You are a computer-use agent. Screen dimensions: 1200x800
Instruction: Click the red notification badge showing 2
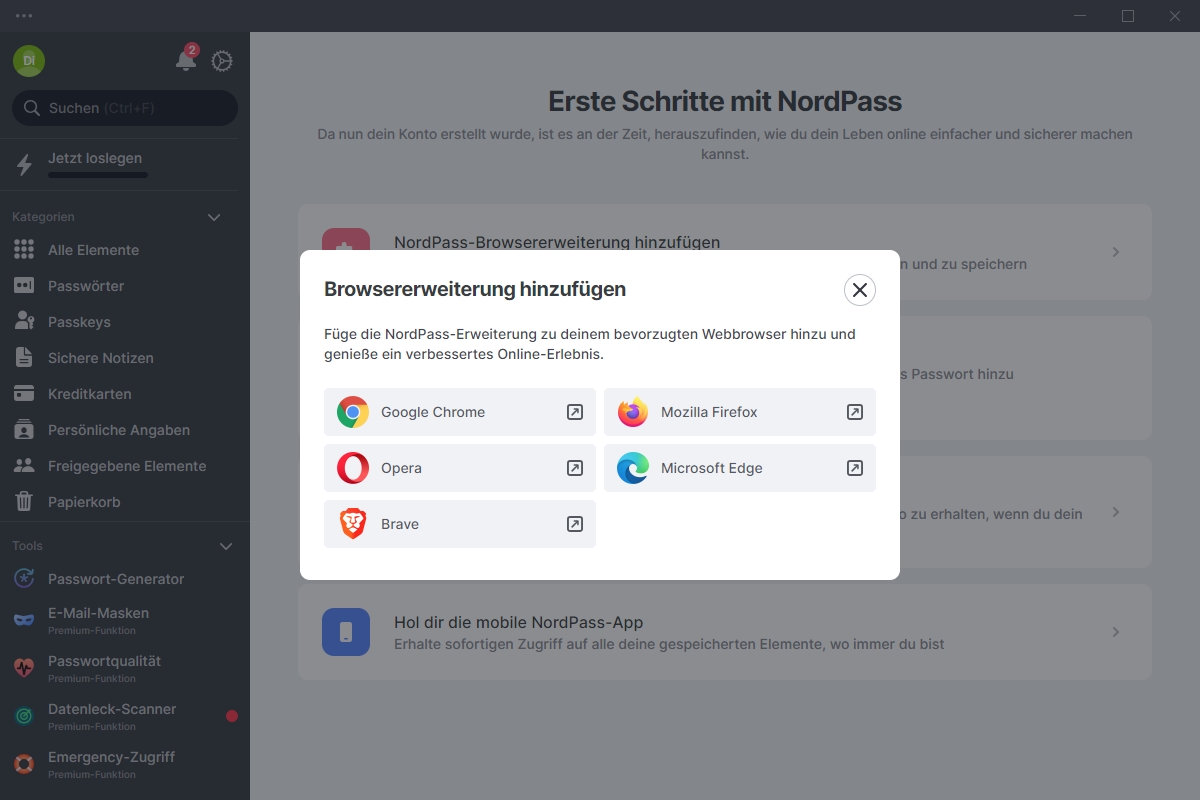pyautogui.click(x=192, y=50)
